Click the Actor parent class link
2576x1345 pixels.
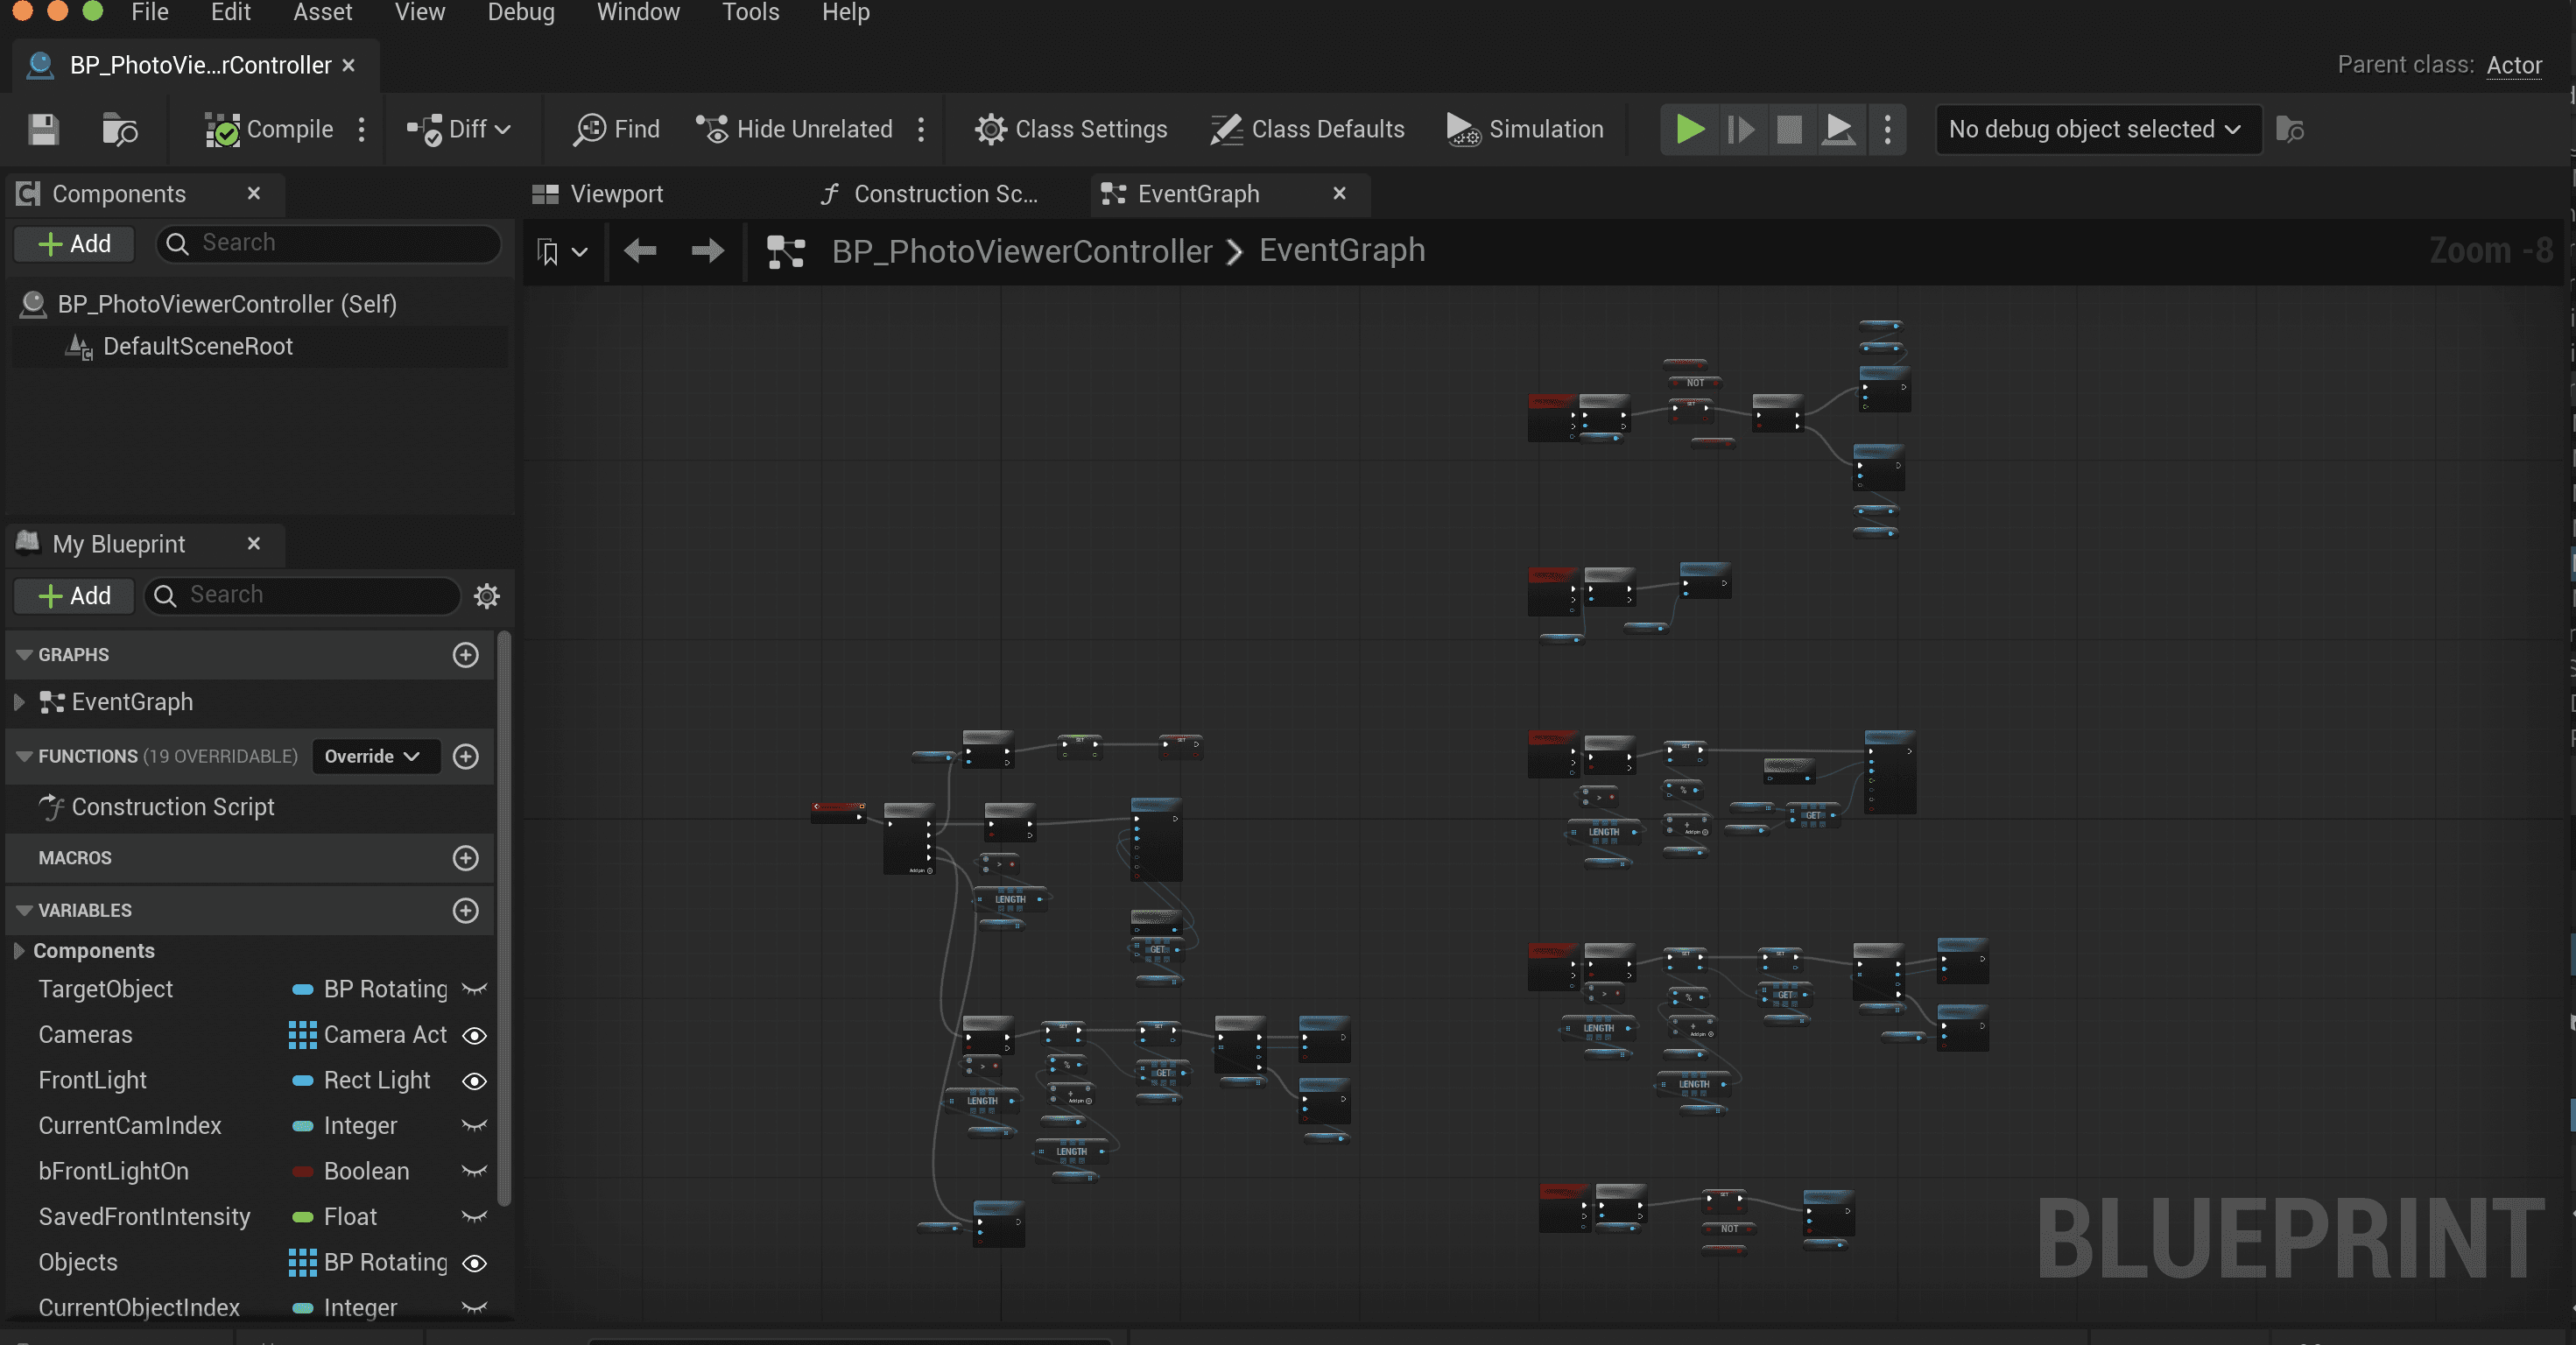(x=2513, y=66)
